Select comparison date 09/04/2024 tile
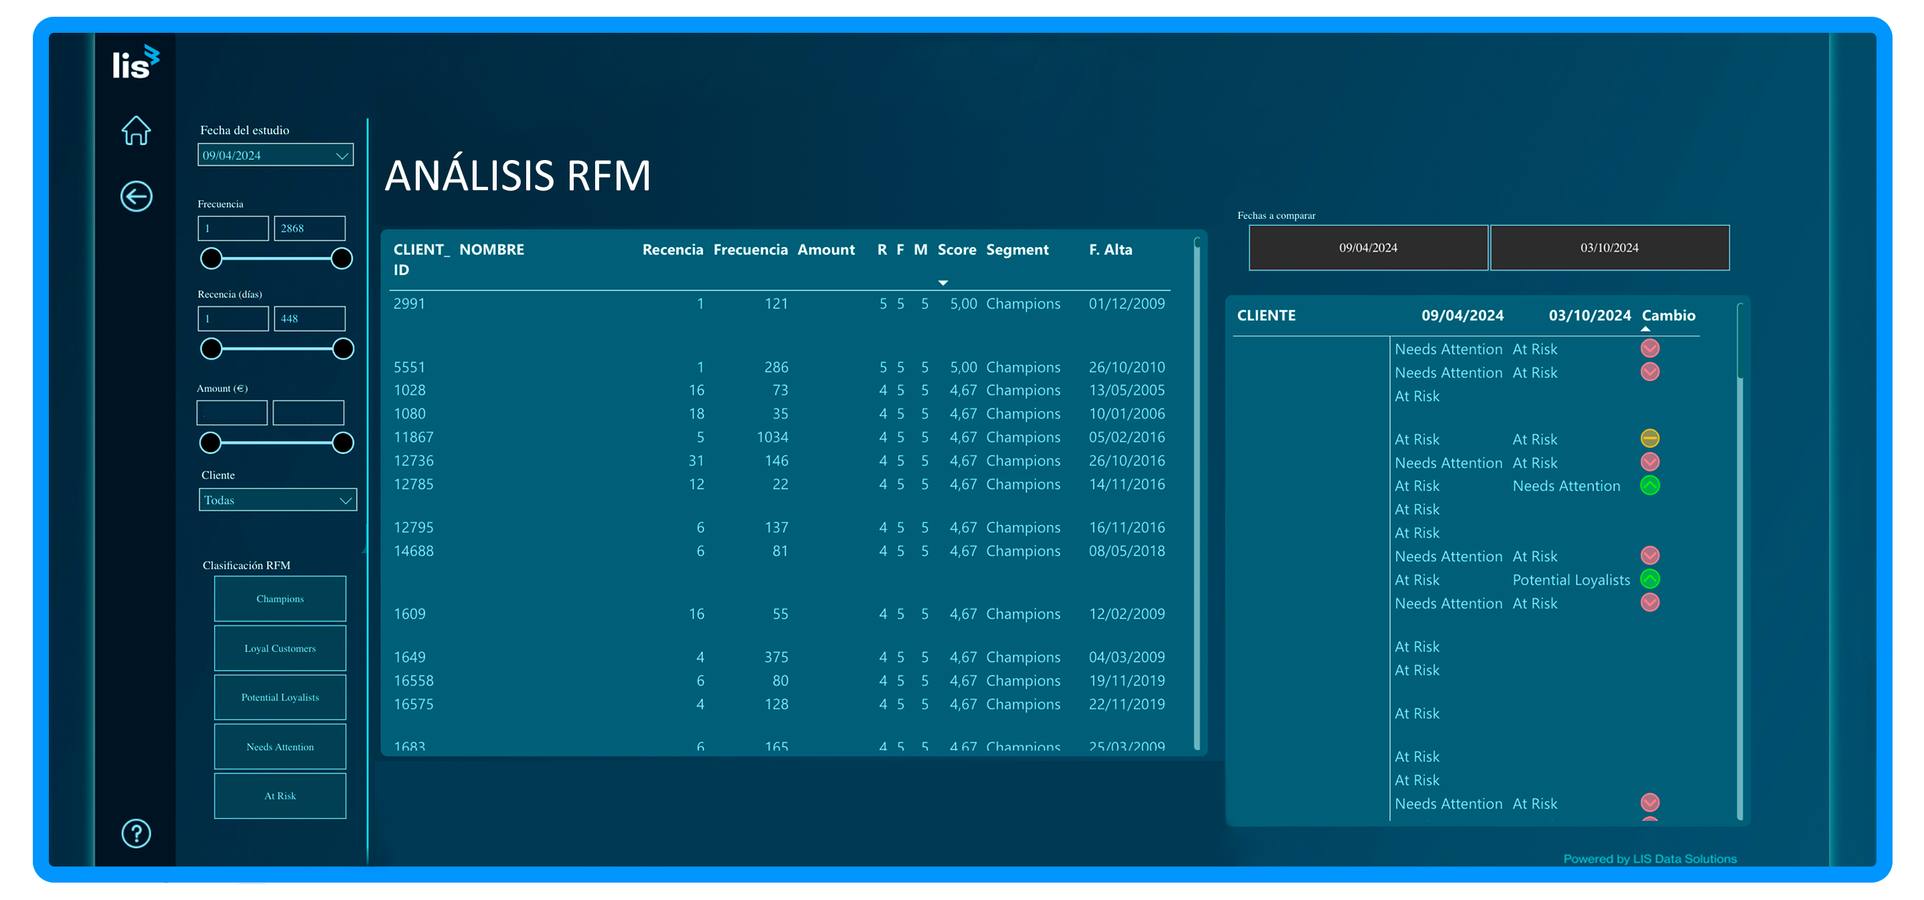 point(1368,248)
